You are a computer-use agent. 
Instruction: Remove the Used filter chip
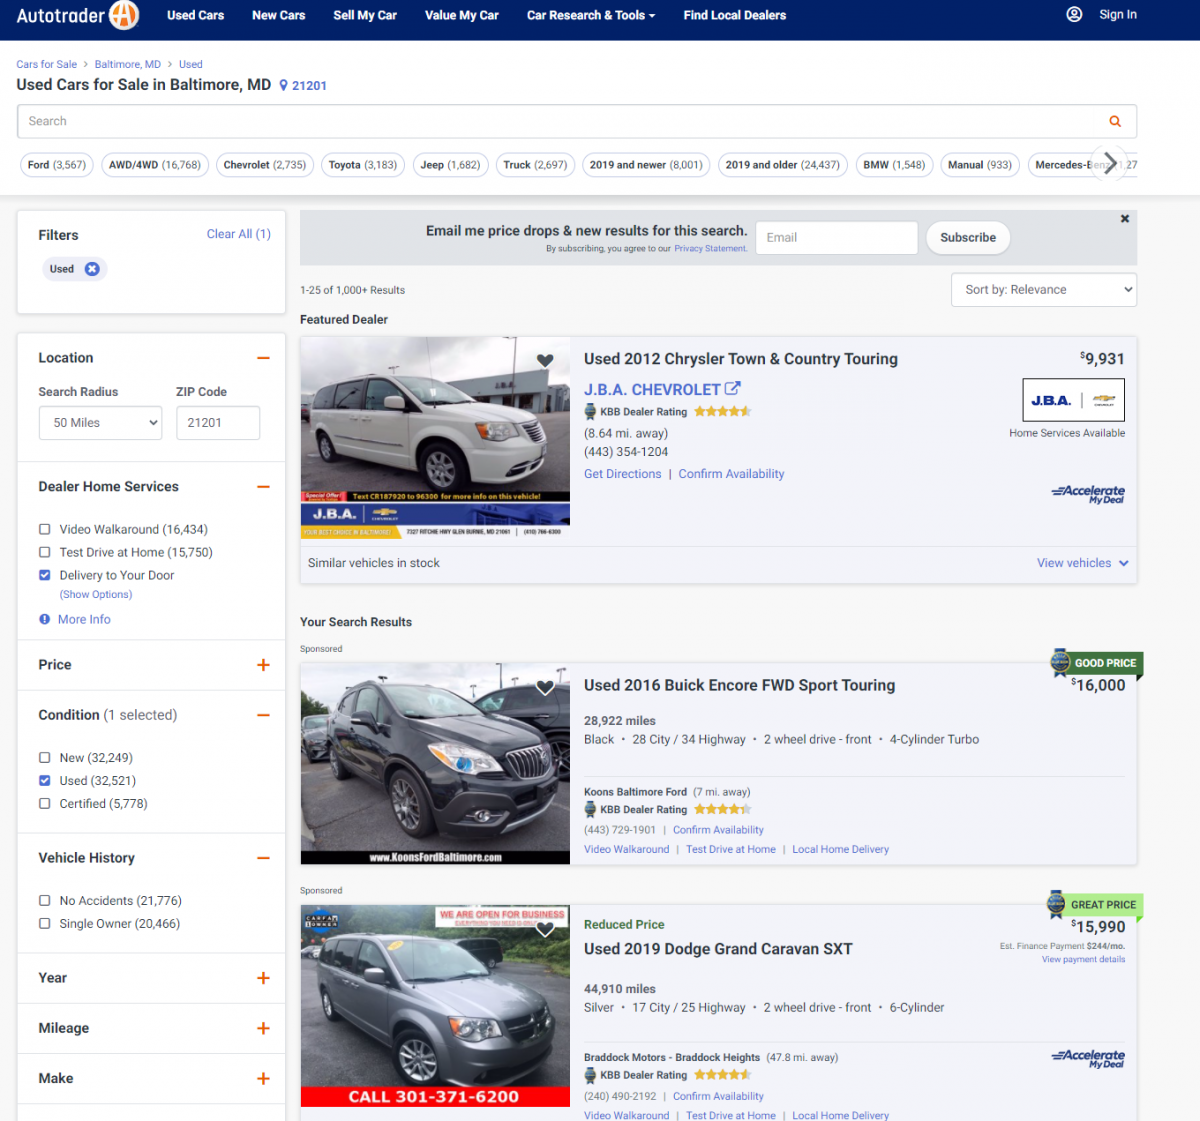click(92, 269)
